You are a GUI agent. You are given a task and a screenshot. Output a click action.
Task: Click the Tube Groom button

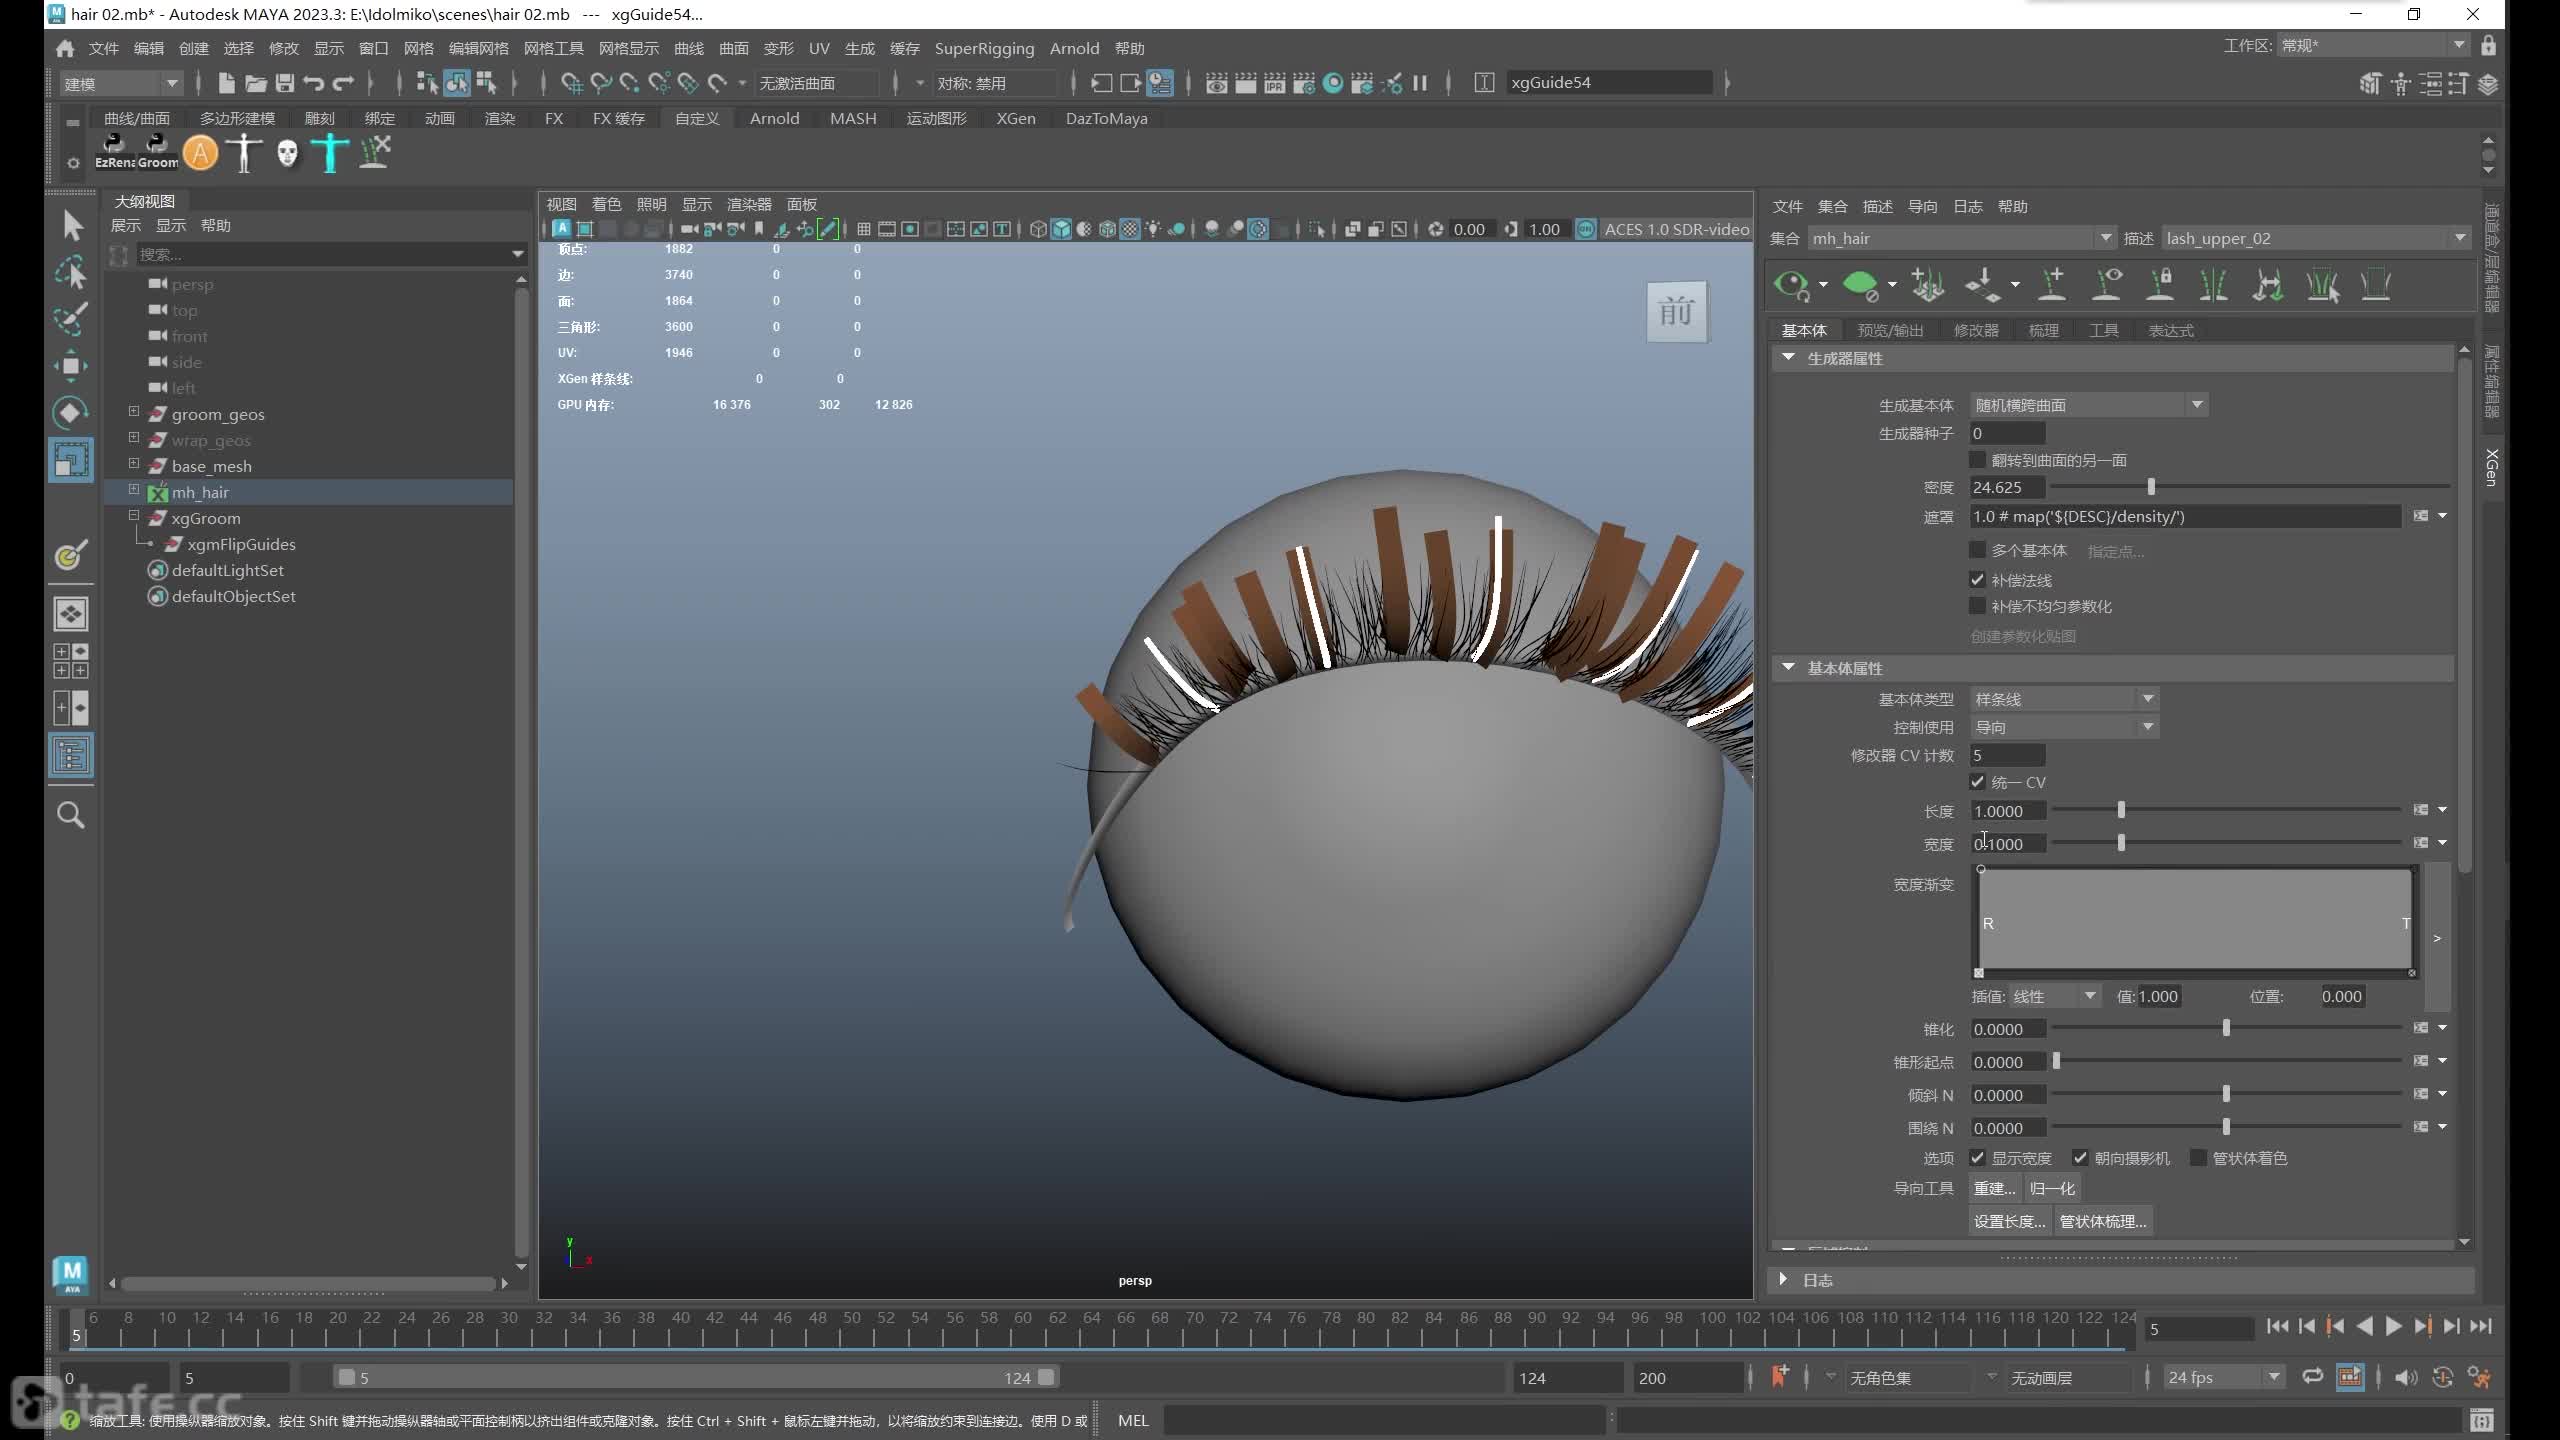click(2102, 1221)
